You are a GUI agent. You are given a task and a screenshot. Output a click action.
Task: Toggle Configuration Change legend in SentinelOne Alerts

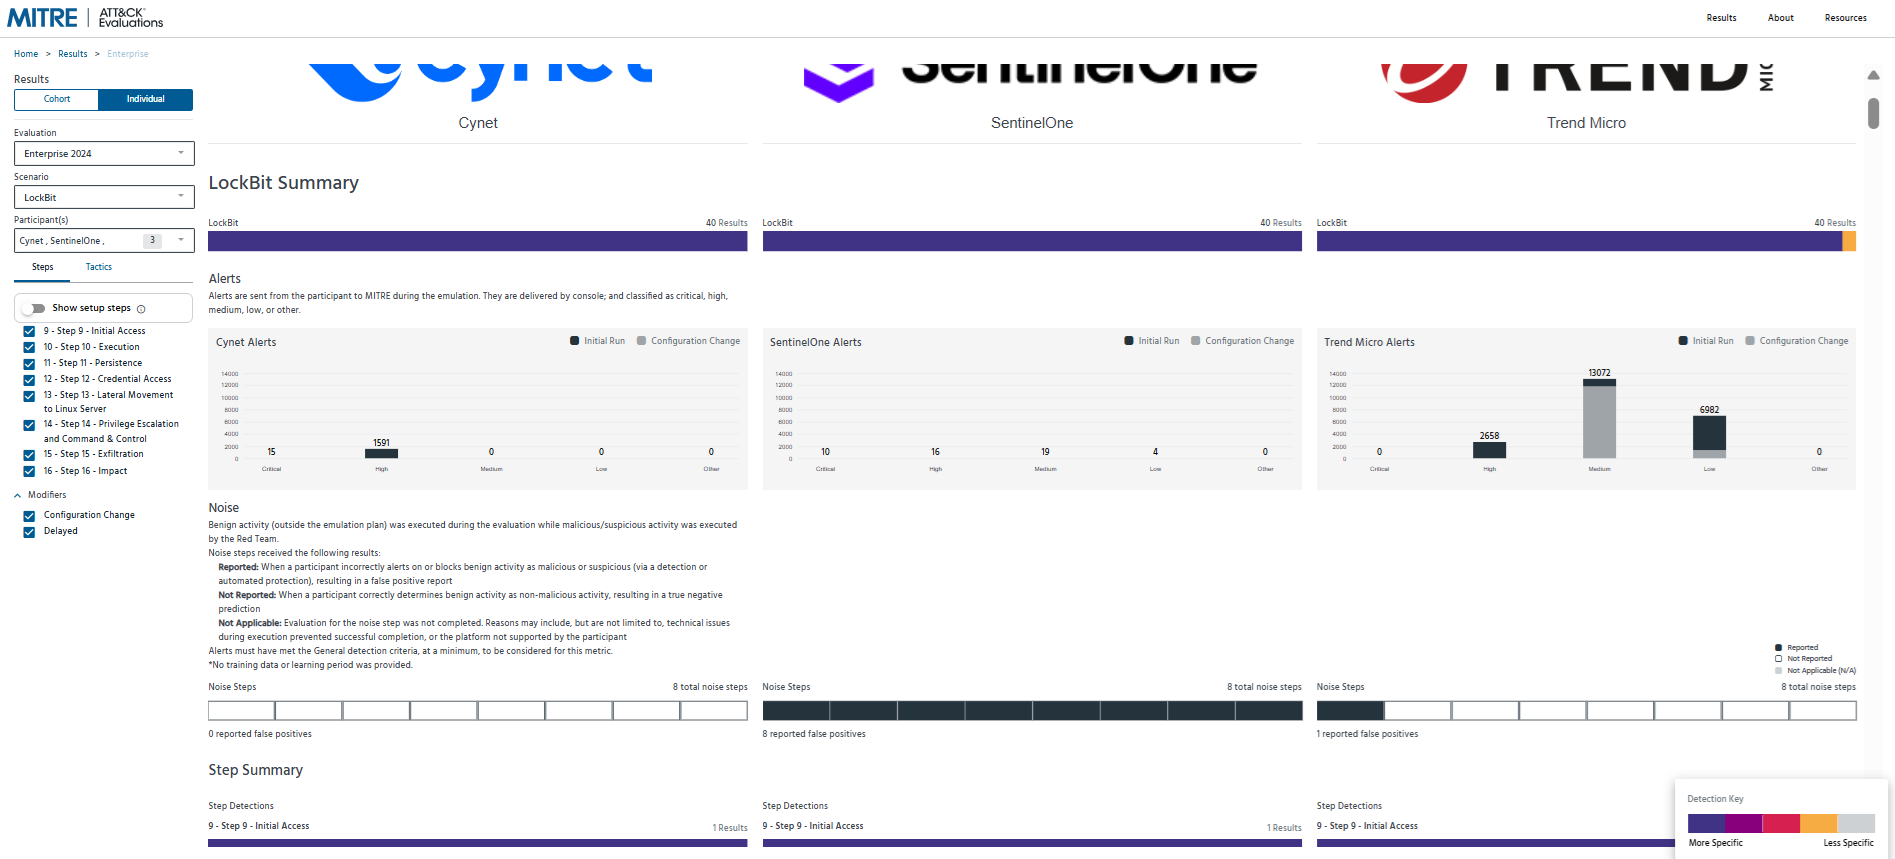point(1242,341)
